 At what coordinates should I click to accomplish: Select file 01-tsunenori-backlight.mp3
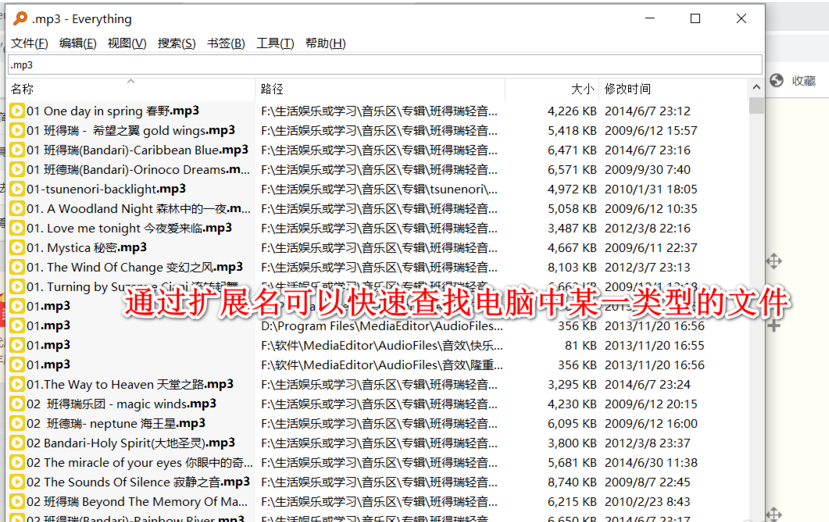pos(106,189)
